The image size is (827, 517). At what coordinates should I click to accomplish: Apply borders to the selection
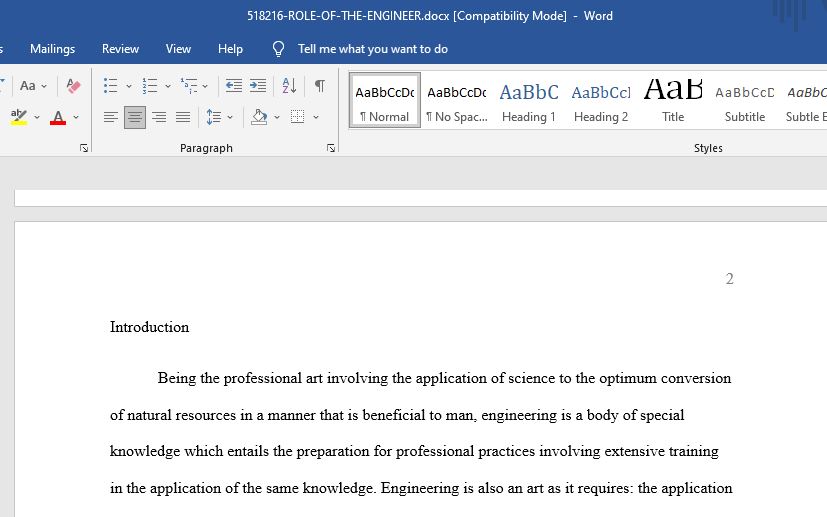pyautogui.click(x=297, y=117)
